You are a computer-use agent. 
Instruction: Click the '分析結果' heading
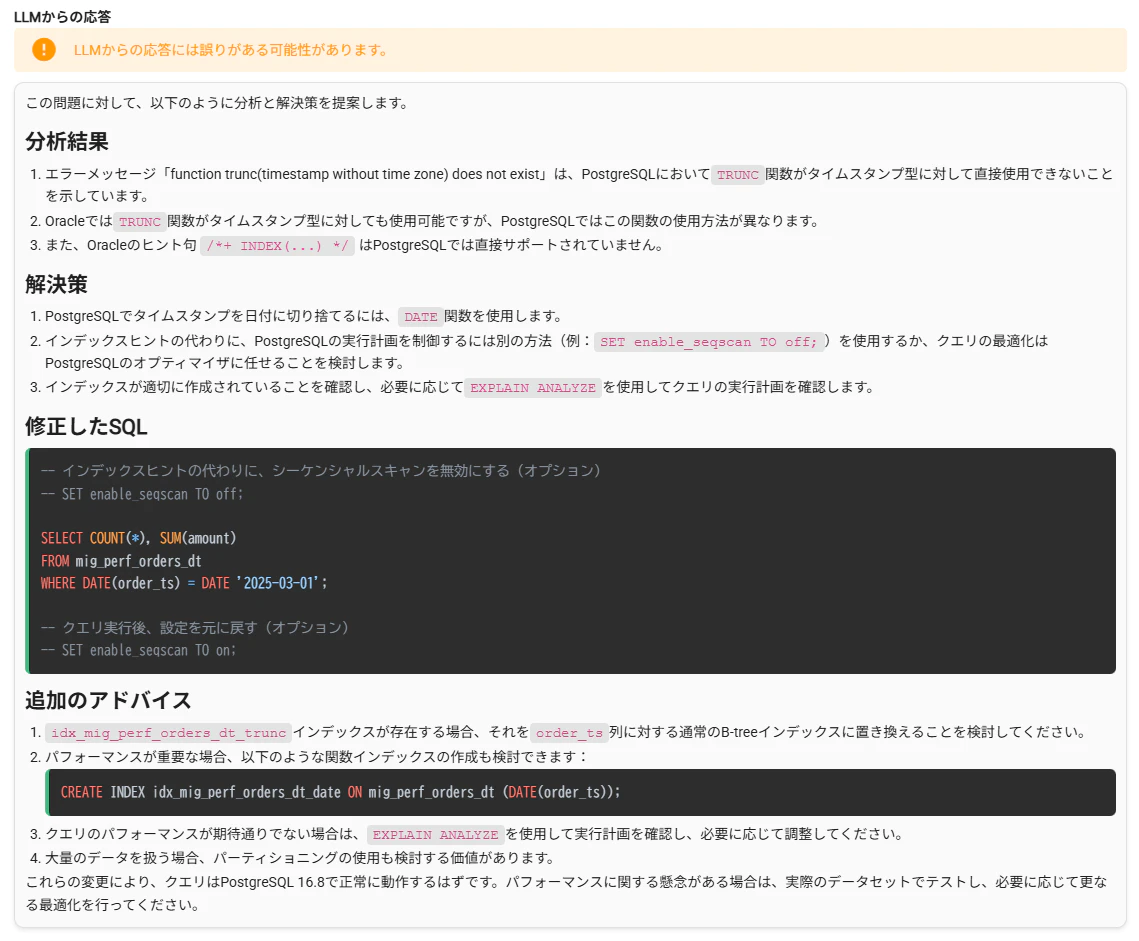(67, 141)
